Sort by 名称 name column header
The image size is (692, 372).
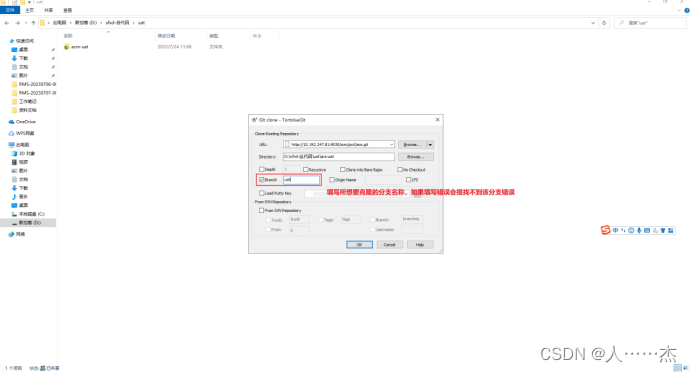[x=68, y=36]
